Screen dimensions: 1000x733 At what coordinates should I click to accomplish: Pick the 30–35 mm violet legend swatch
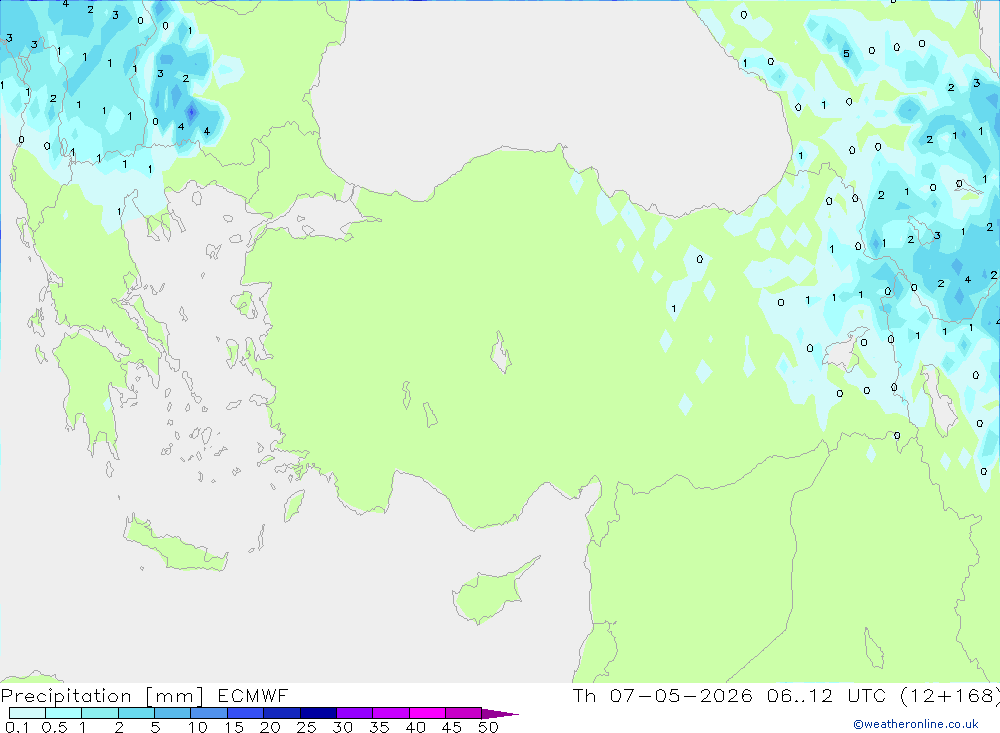tap(354, 713)
